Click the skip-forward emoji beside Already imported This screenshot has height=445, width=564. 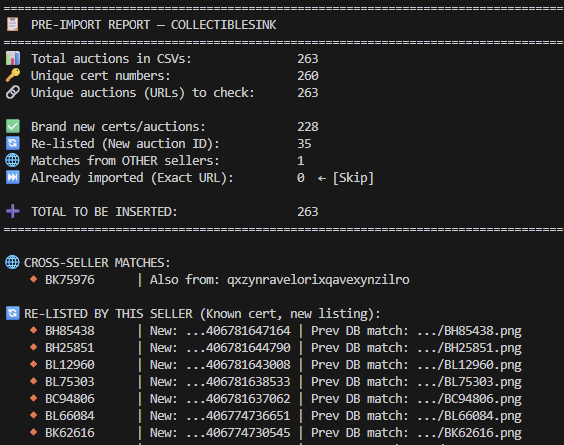13,177
